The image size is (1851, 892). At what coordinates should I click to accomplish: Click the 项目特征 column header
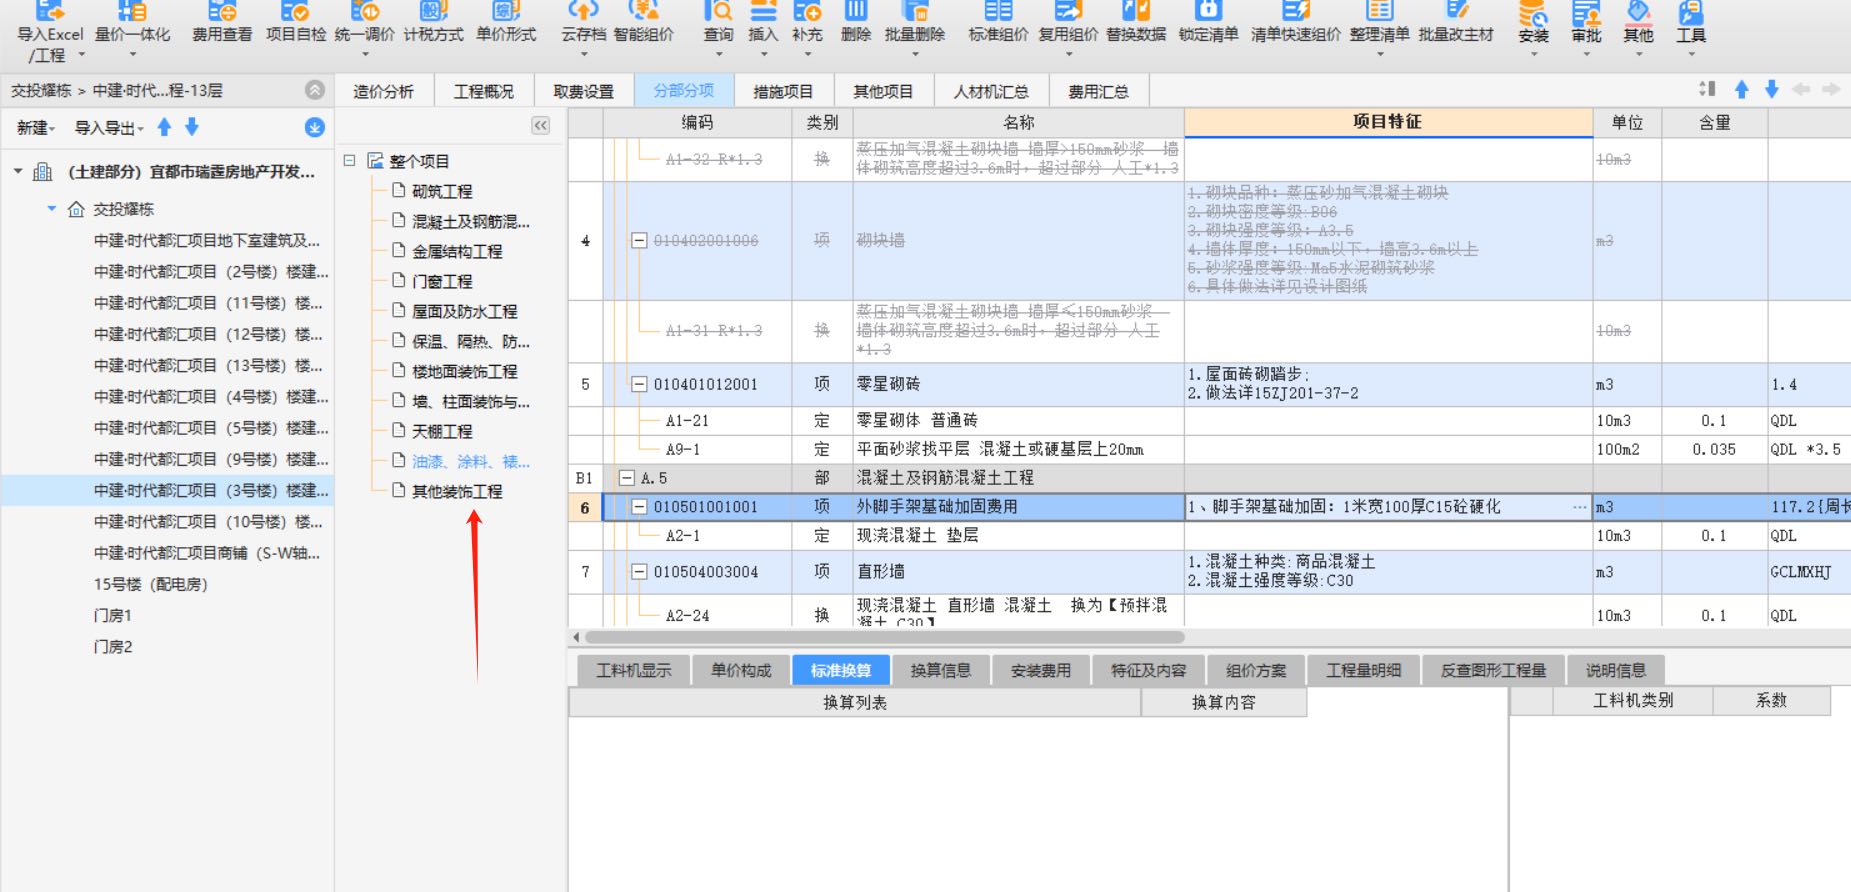click(x=1388, y=122)
